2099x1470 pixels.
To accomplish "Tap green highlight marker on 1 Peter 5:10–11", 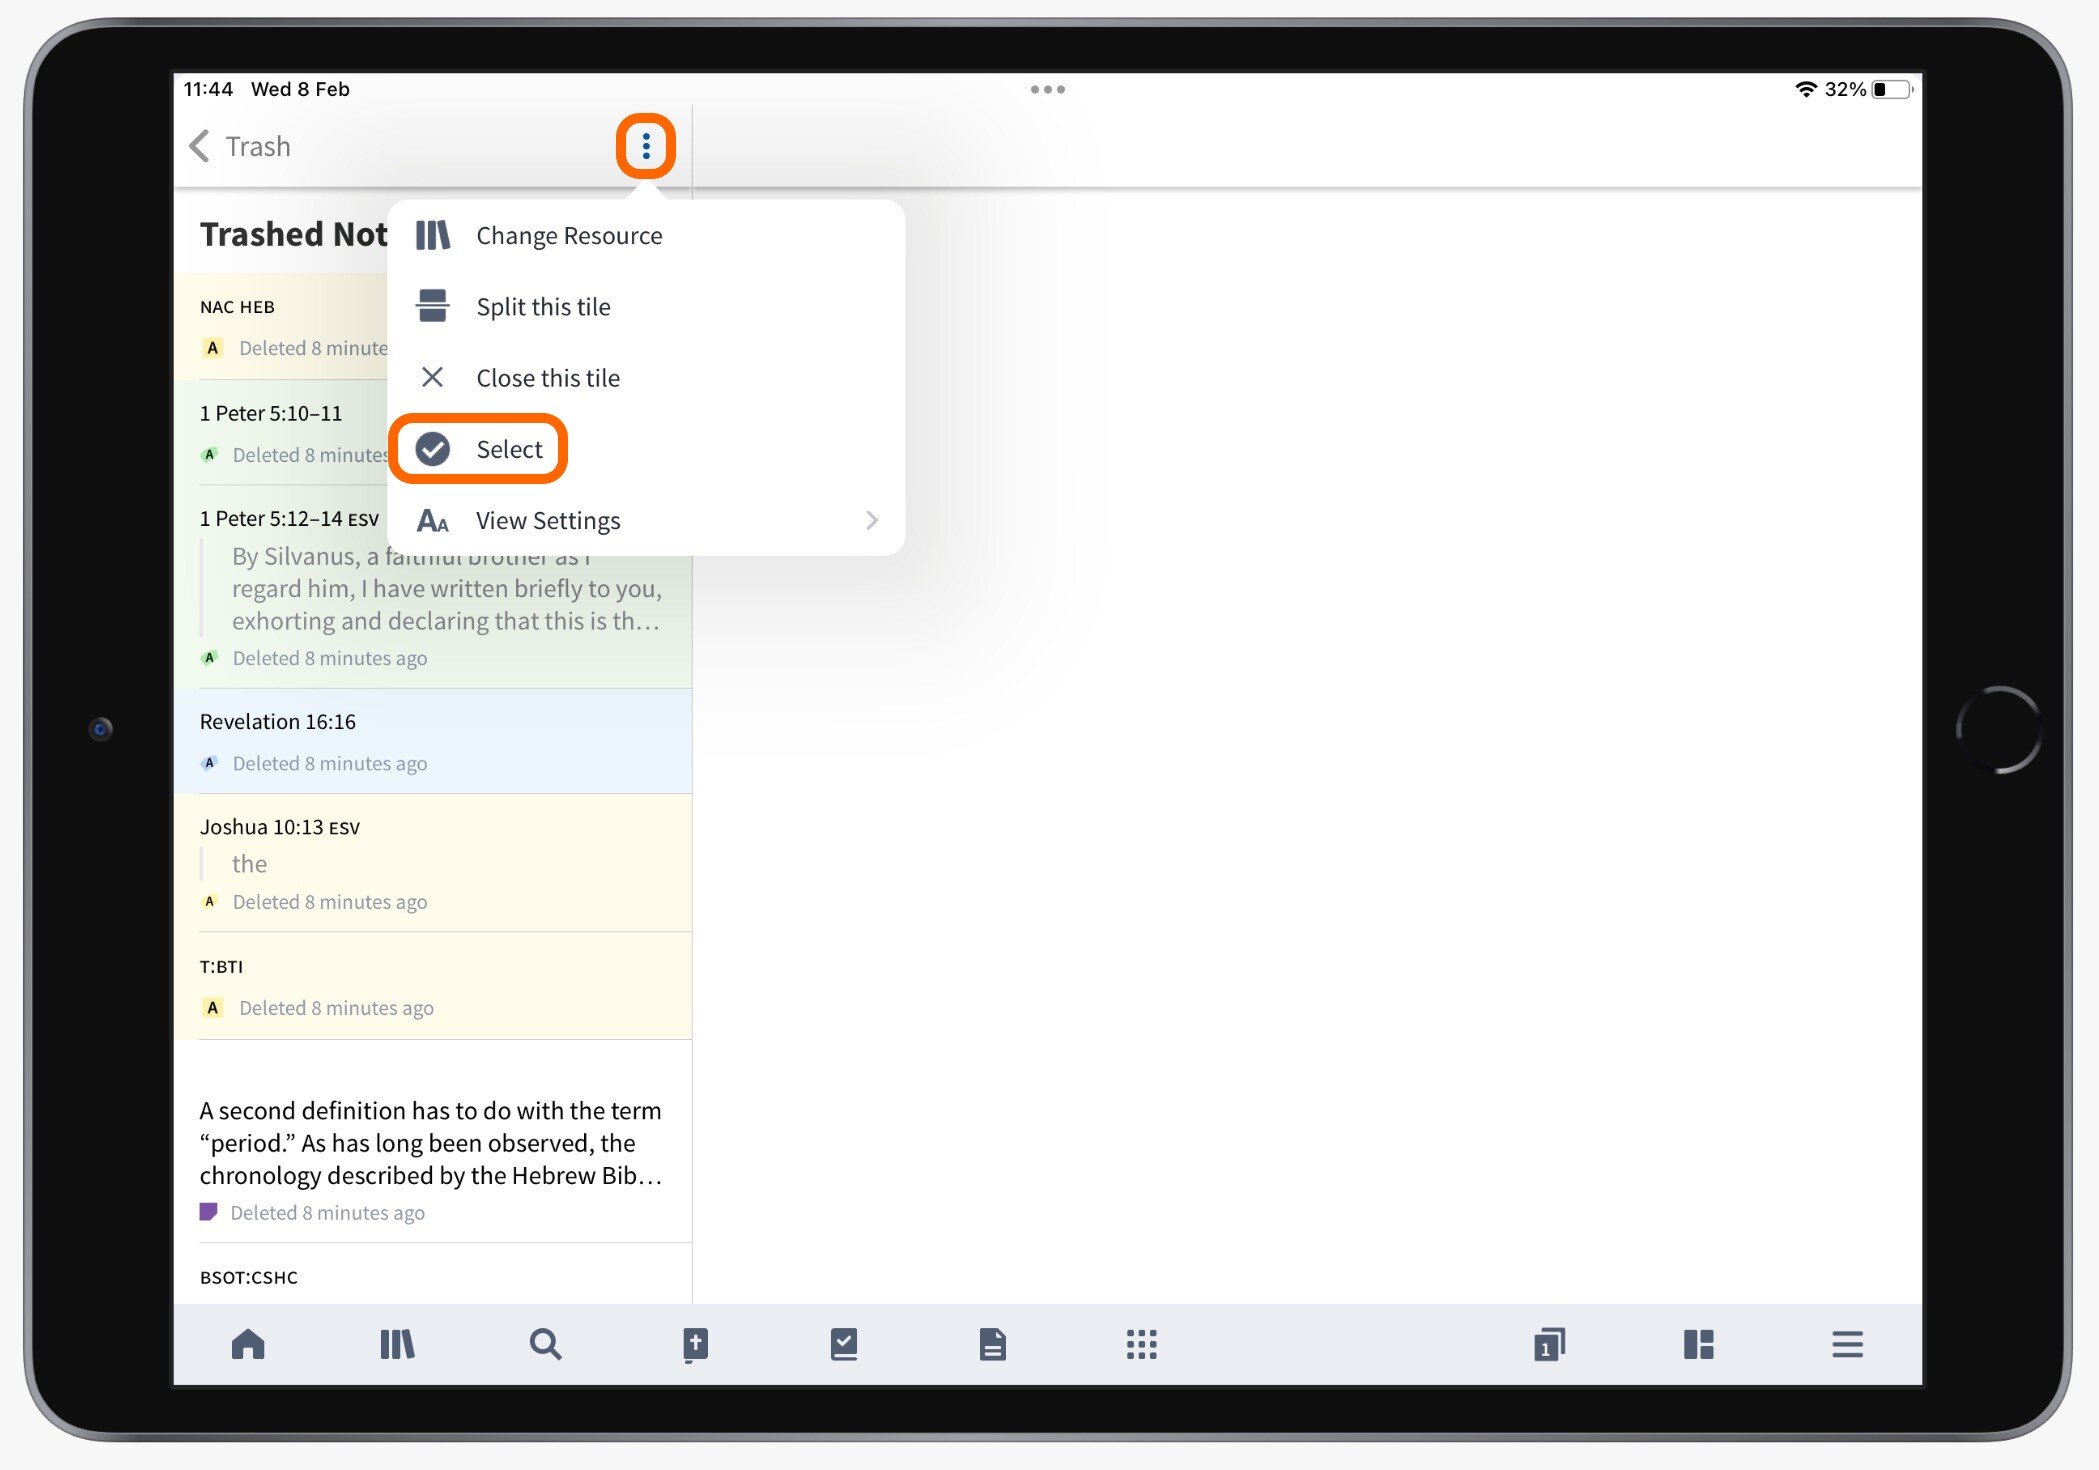I will tap(209, 454).
